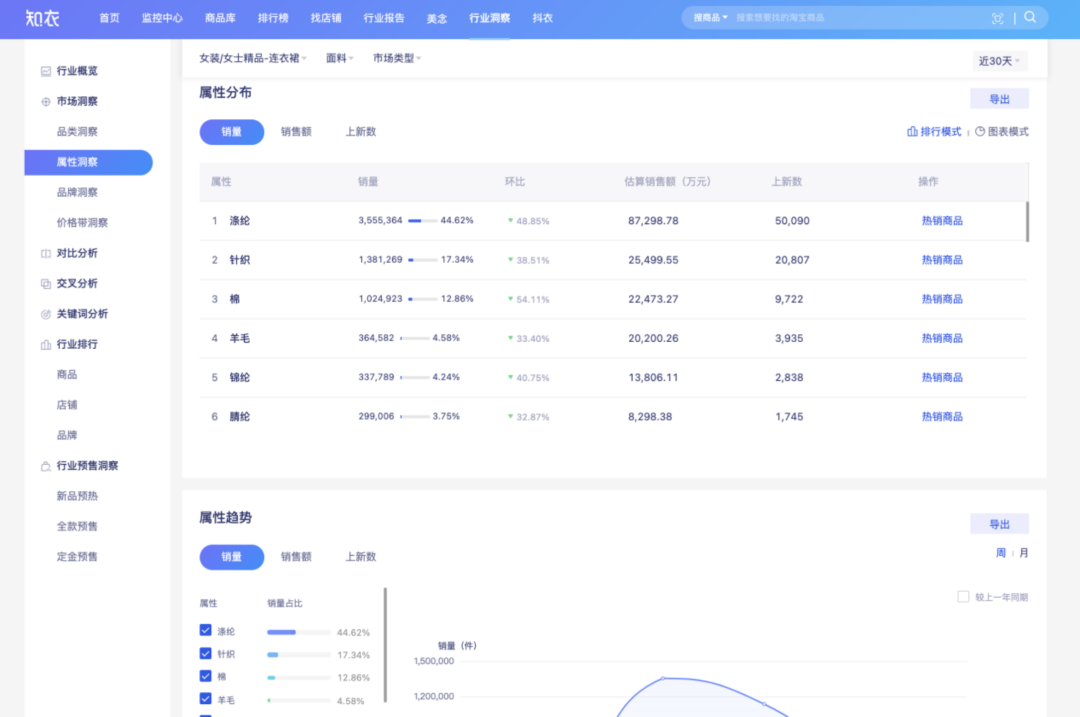The width and height of the screenshot is (1080, 717).
Task: Click the 行业预售洞察 sidebar icon
Action: (45, 466)
